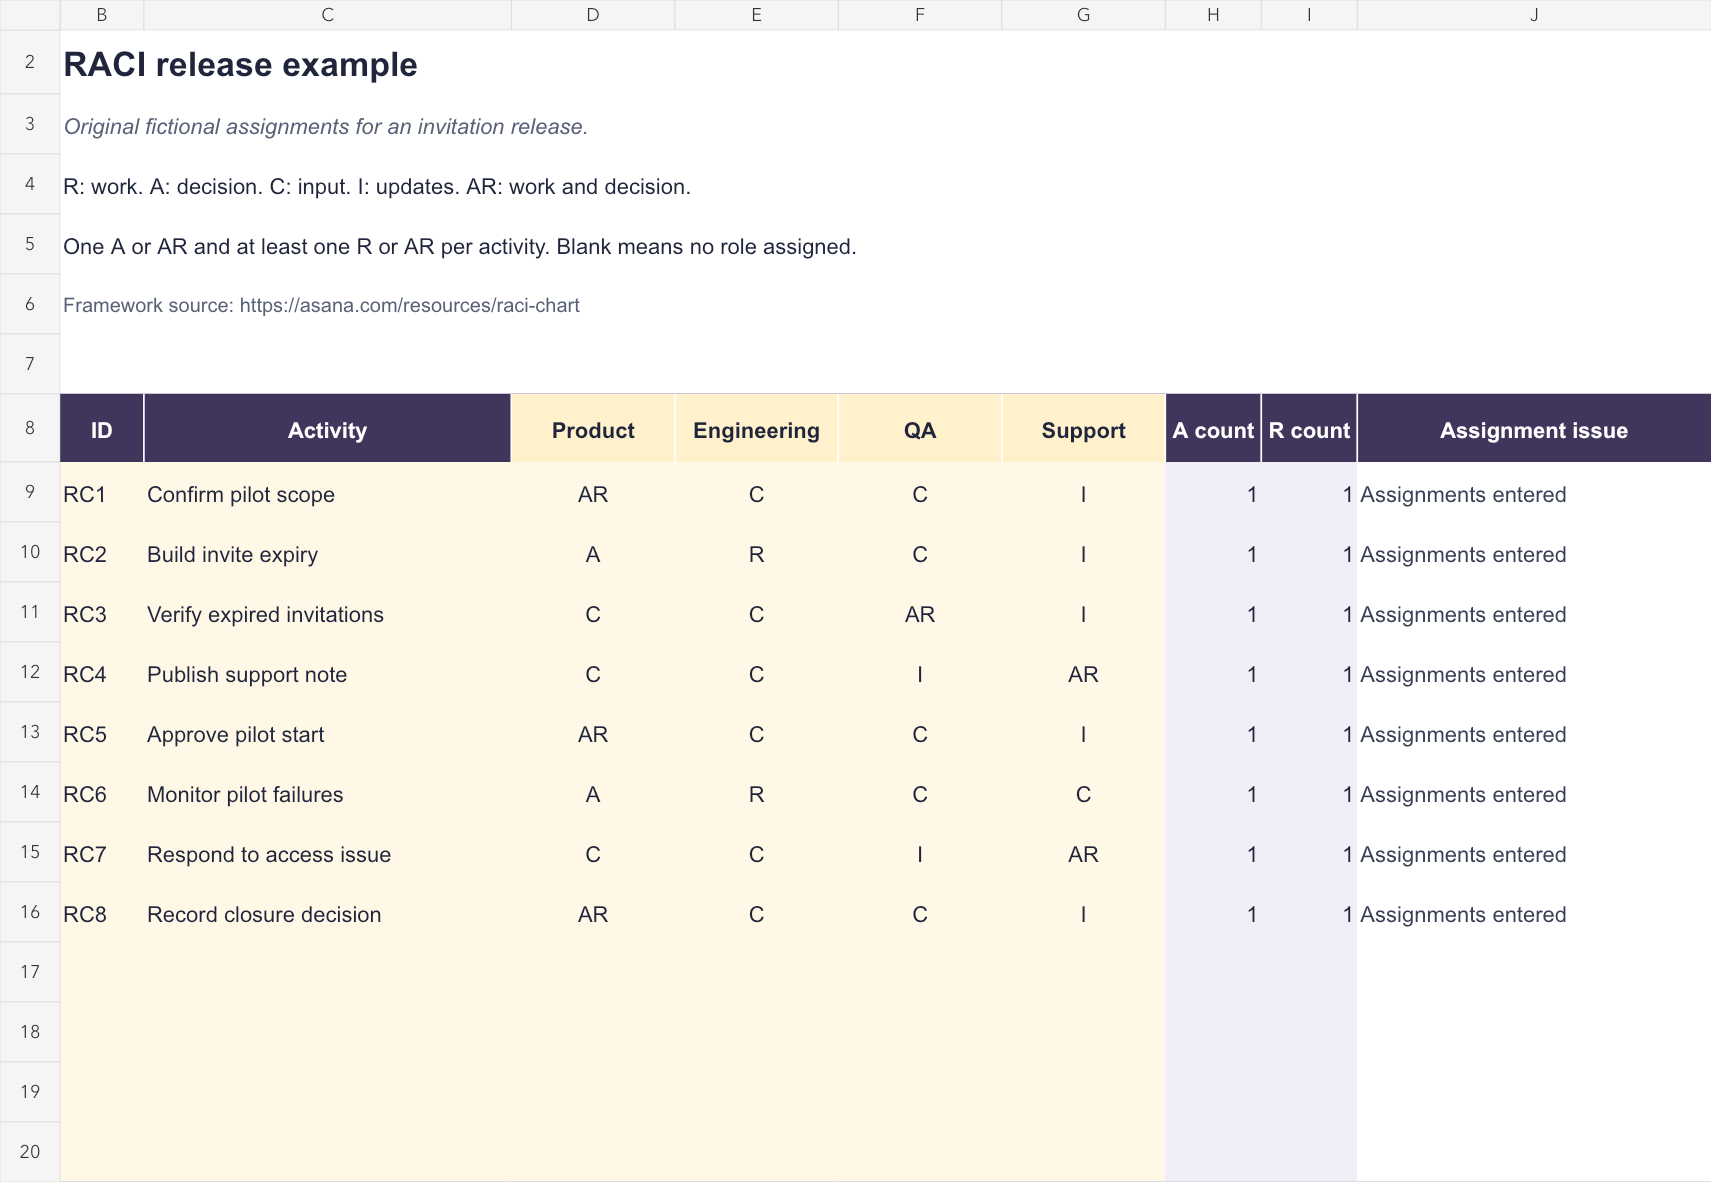Click the 'Assignment issue' header cell
The height and width of the screenshot is (1182, 1711).
coord(1533,430)
